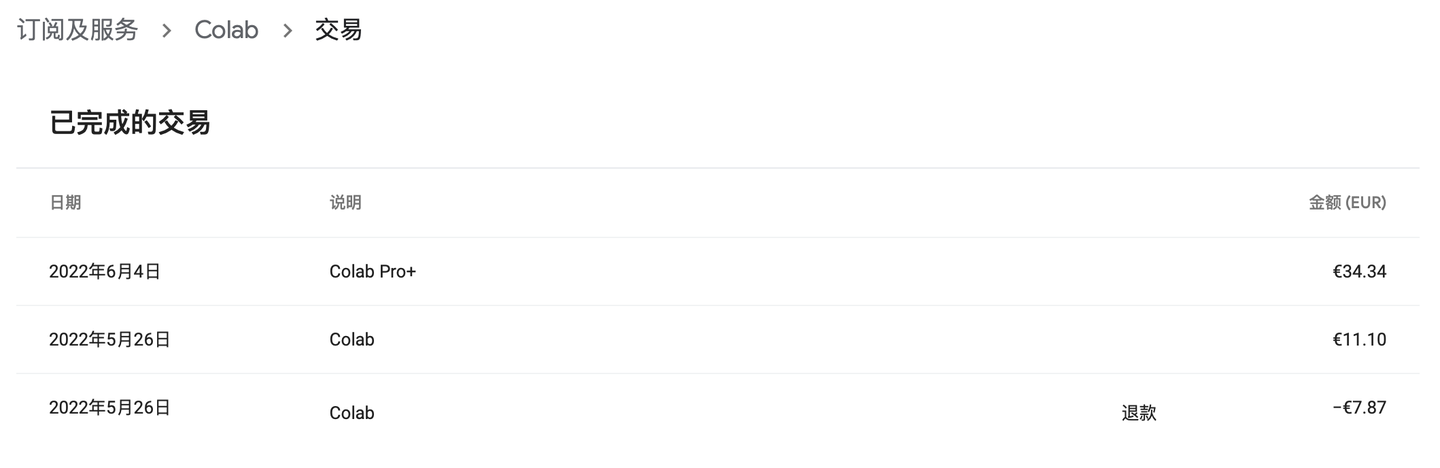Select date of the refunded transaction

[x=110, y=407]
